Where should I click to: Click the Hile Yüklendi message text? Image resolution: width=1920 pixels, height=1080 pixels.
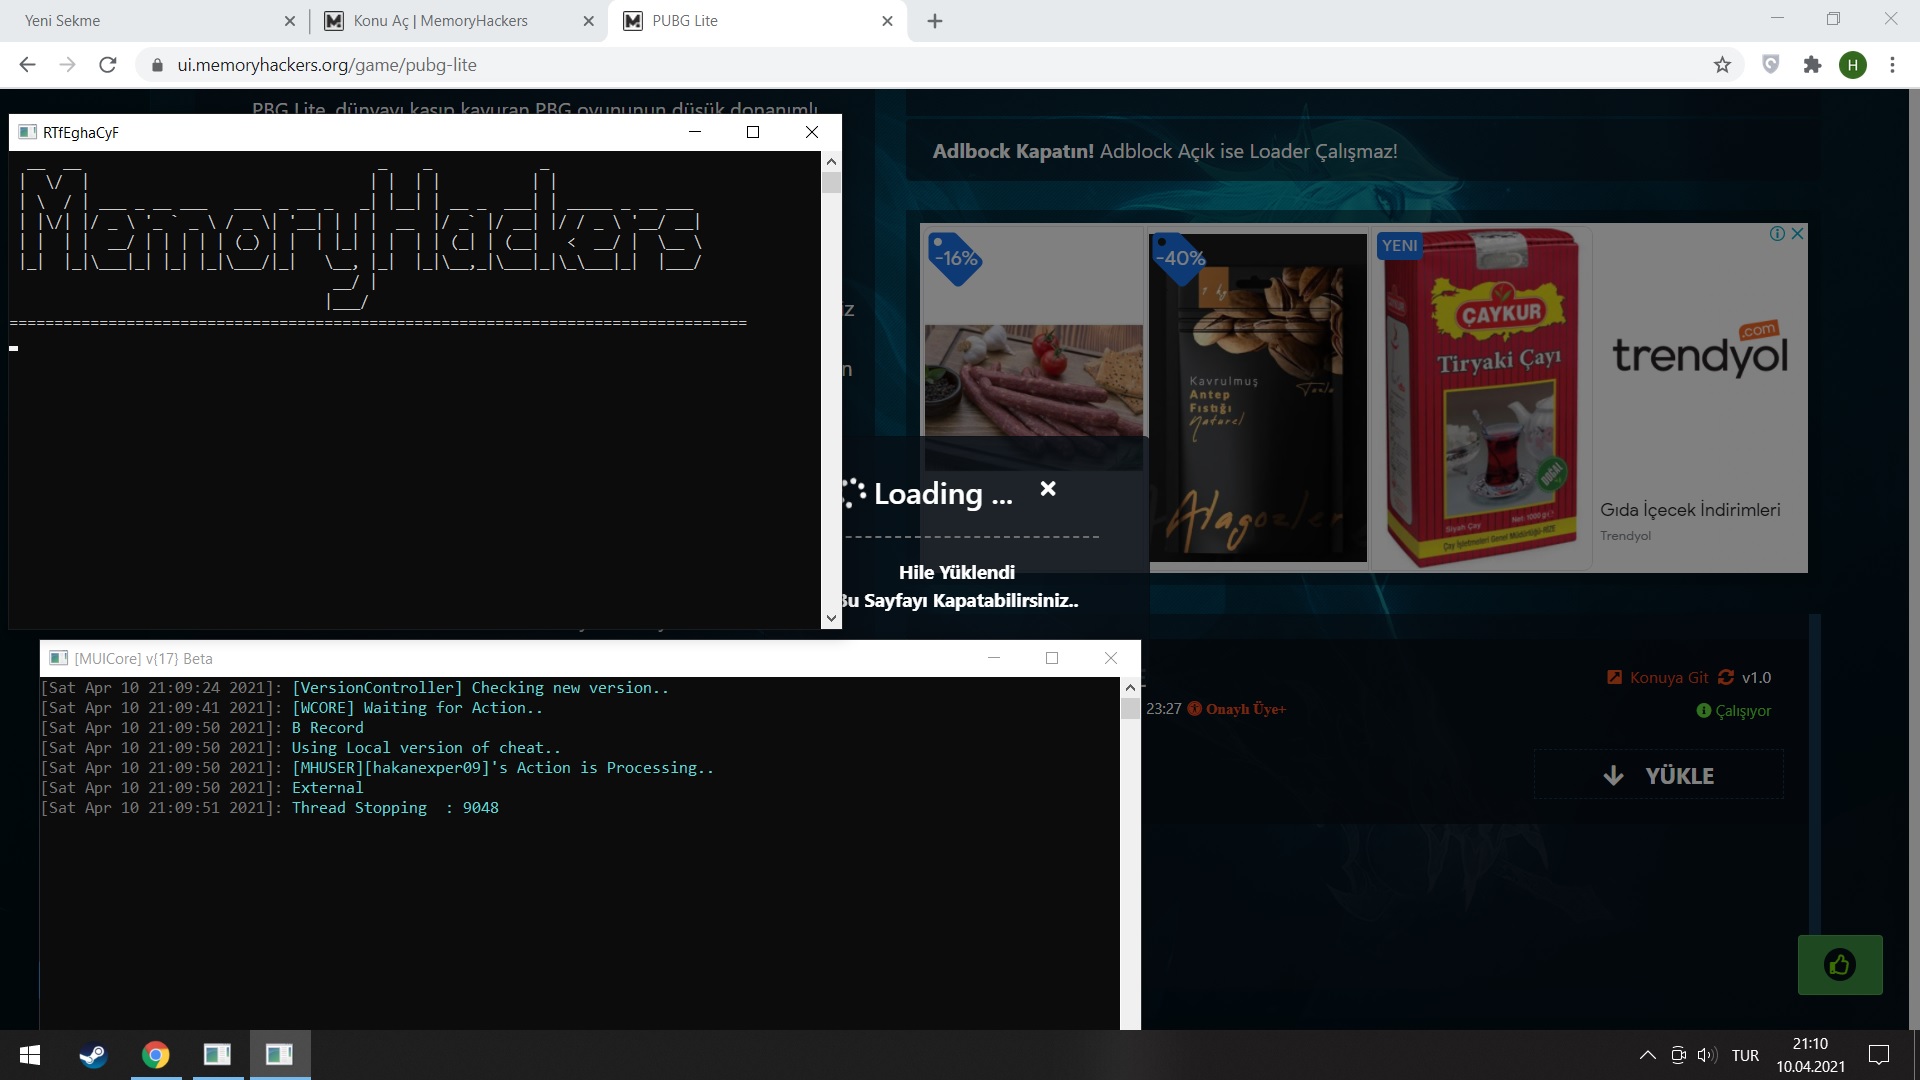[x=956, y=573]
